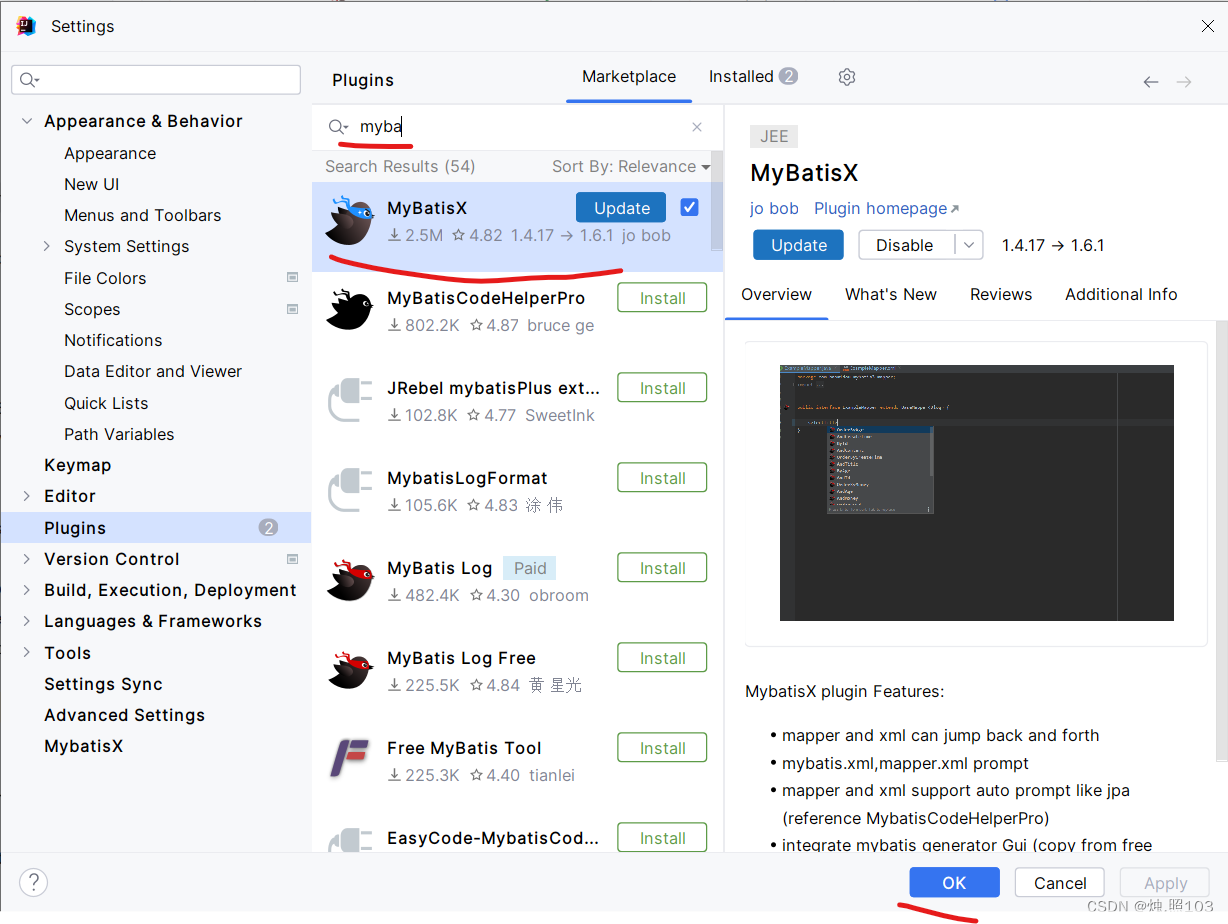Open the Sort By Relevance dropdown

631,166
